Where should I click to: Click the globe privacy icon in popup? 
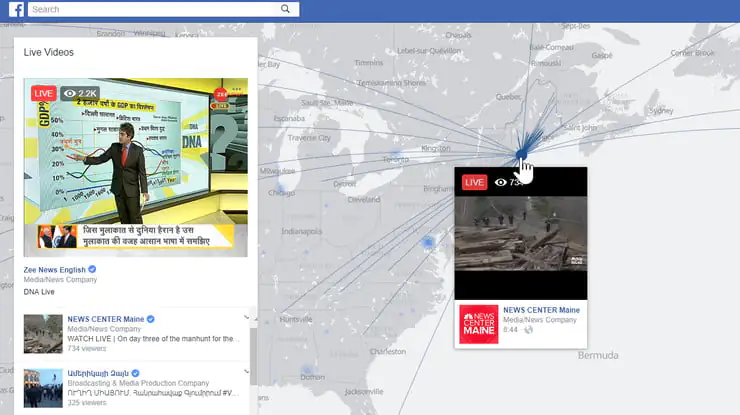(x=528, y=330)
